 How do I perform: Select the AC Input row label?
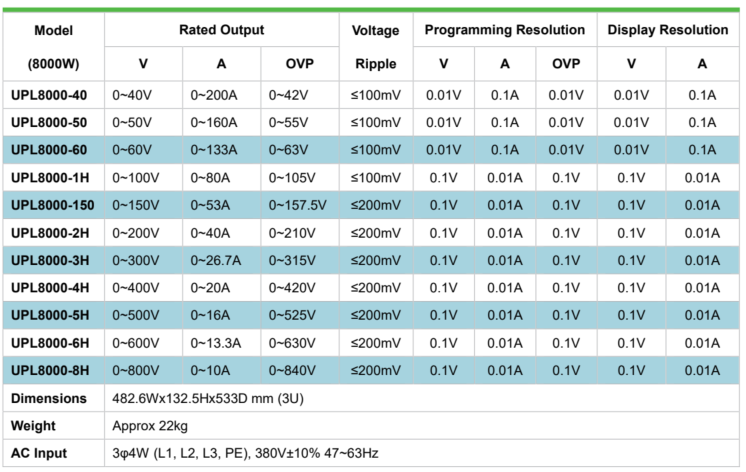pos(38,453)
